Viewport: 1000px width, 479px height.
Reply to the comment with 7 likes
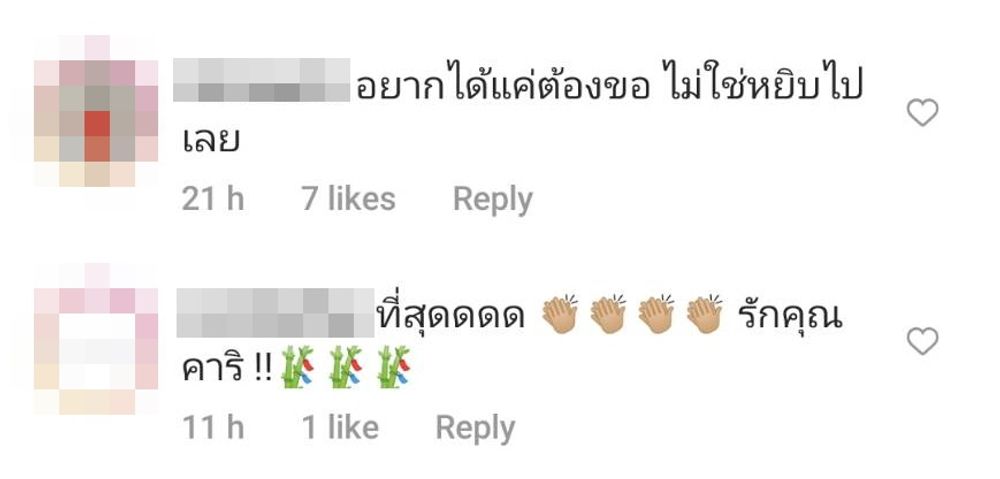tap(492, 200)
